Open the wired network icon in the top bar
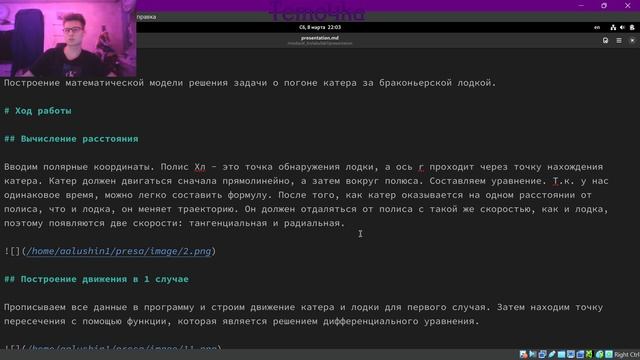 click(613, 27)
